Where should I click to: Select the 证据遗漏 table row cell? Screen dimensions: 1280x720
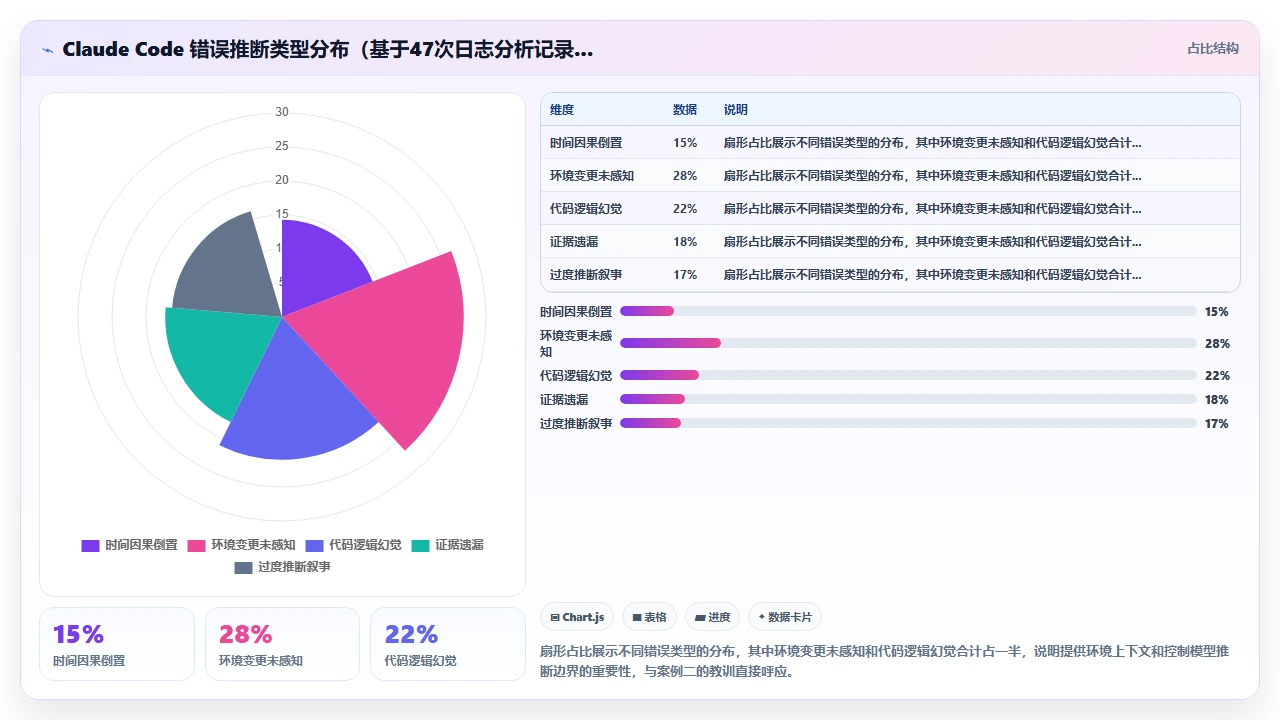click(x=574, y=242)
